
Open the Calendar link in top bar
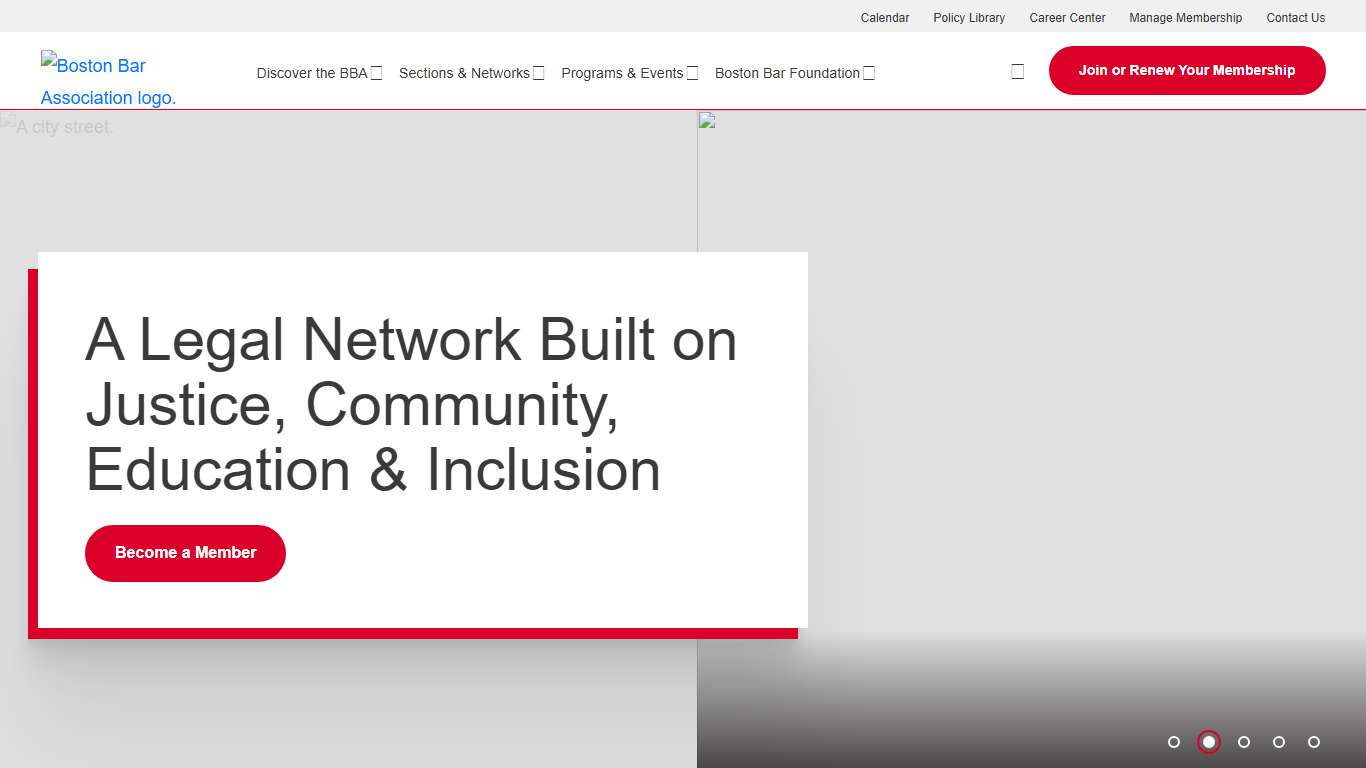tap(885, 18)
